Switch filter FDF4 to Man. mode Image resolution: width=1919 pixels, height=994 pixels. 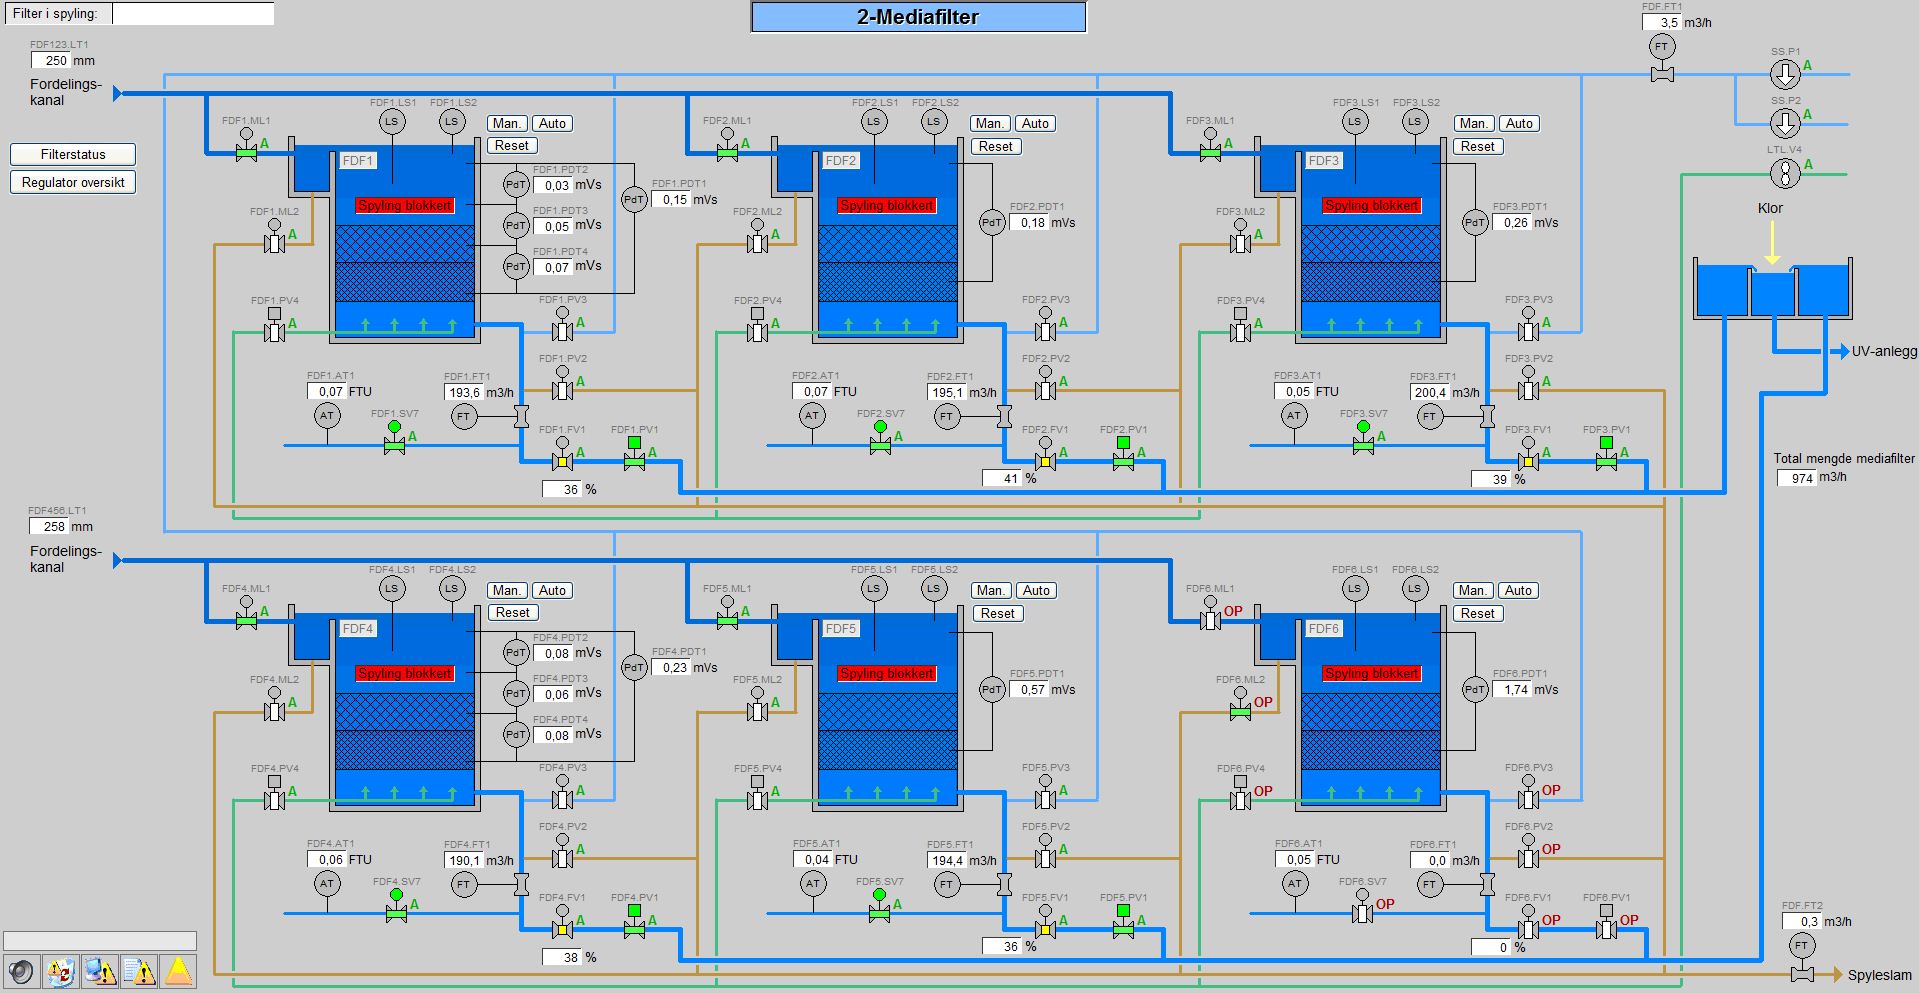[x=507, y=590]
